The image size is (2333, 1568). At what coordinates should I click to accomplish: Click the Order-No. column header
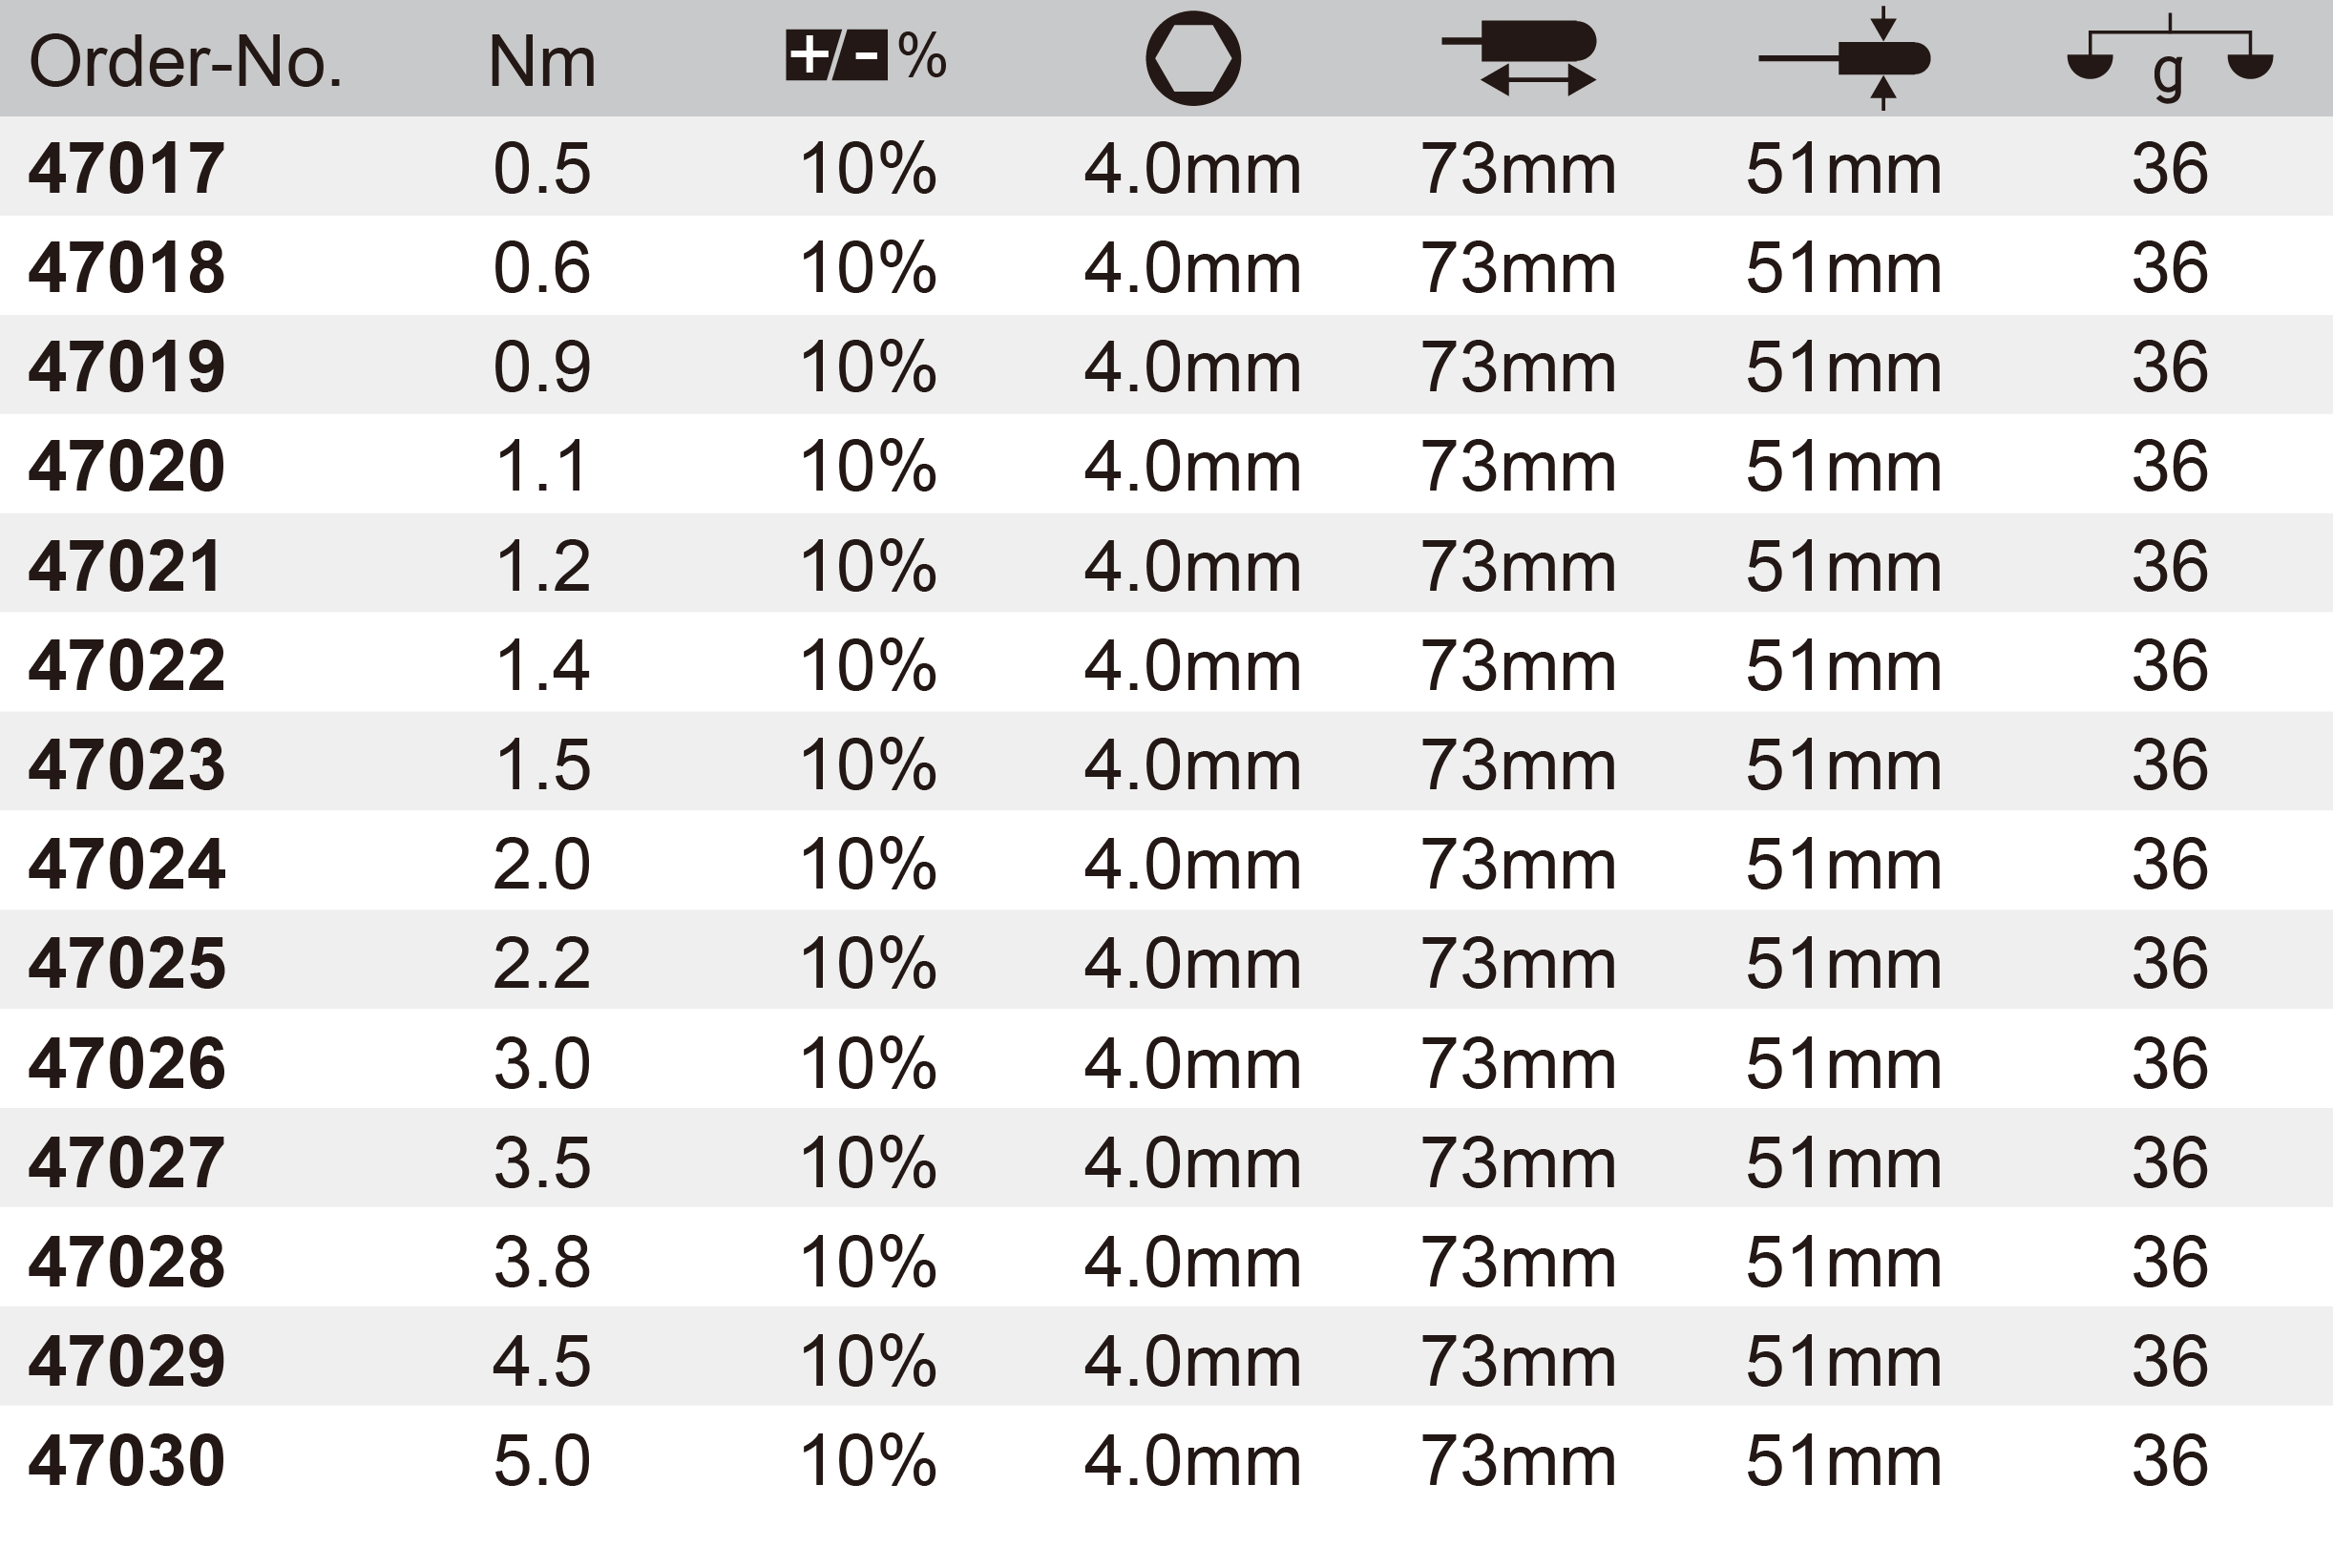186,62
